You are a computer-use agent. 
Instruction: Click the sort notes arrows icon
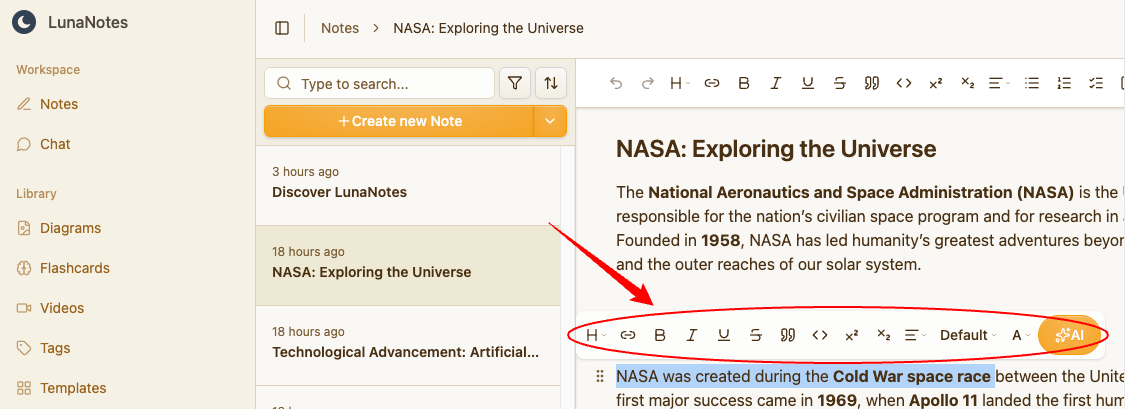pos(551,84)
